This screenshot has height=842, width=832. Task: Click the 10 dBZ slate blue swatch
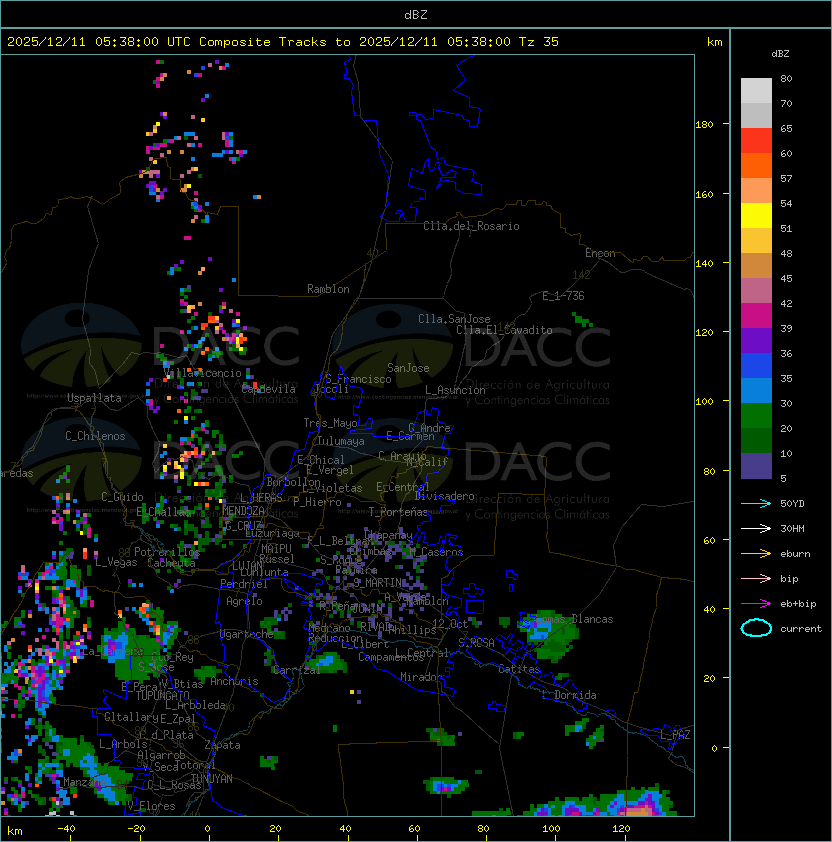point(756,466)
